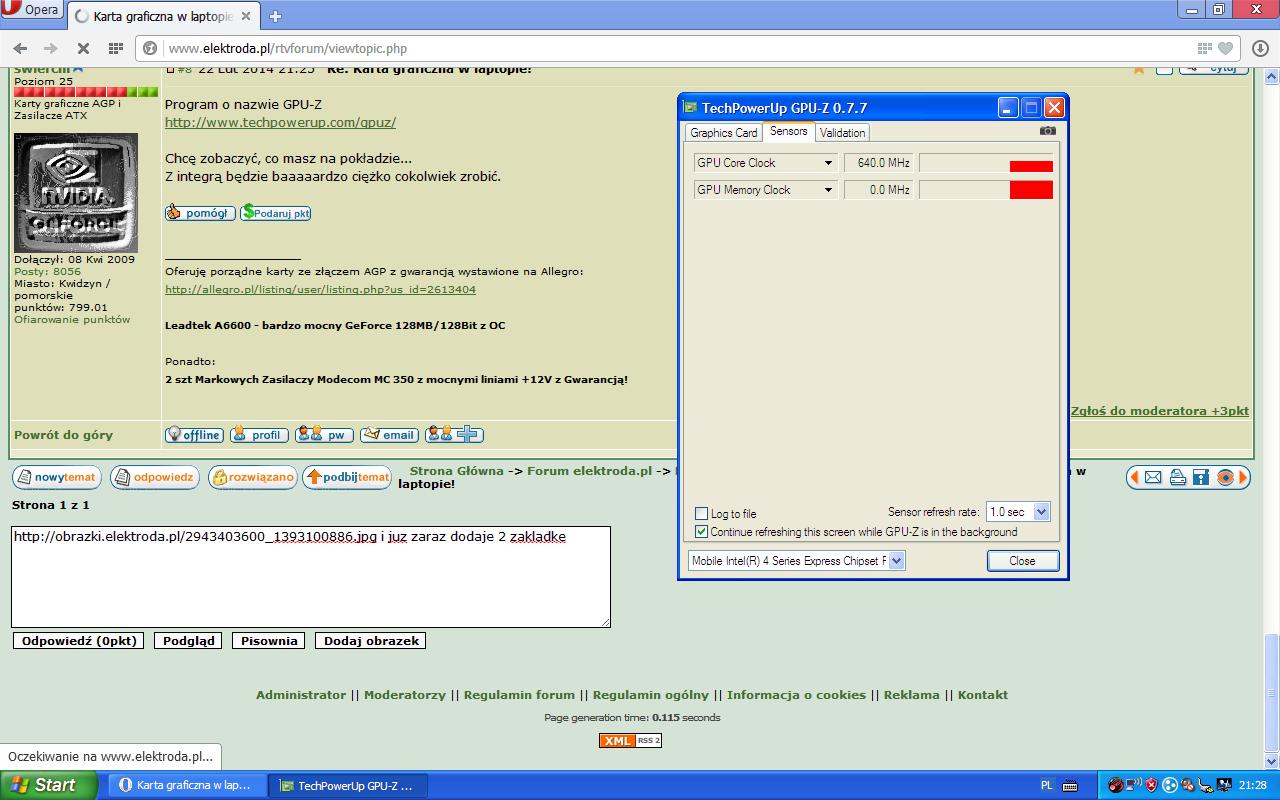
Task: Switch to TechPowerUp GPU-Z taskbar button
Action: point(349,786)
